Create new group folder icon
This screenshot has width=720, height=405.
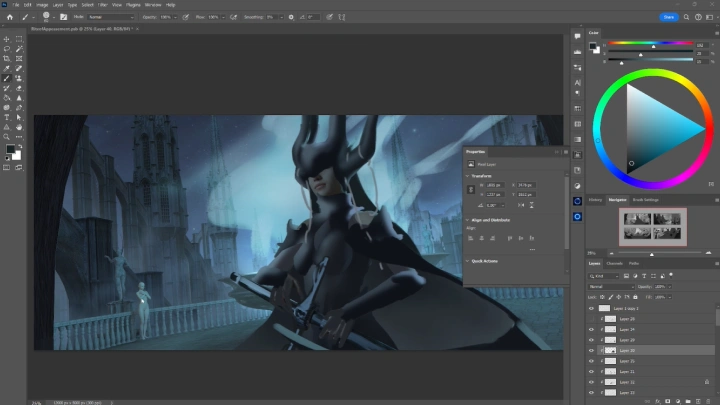coord(688,401)
